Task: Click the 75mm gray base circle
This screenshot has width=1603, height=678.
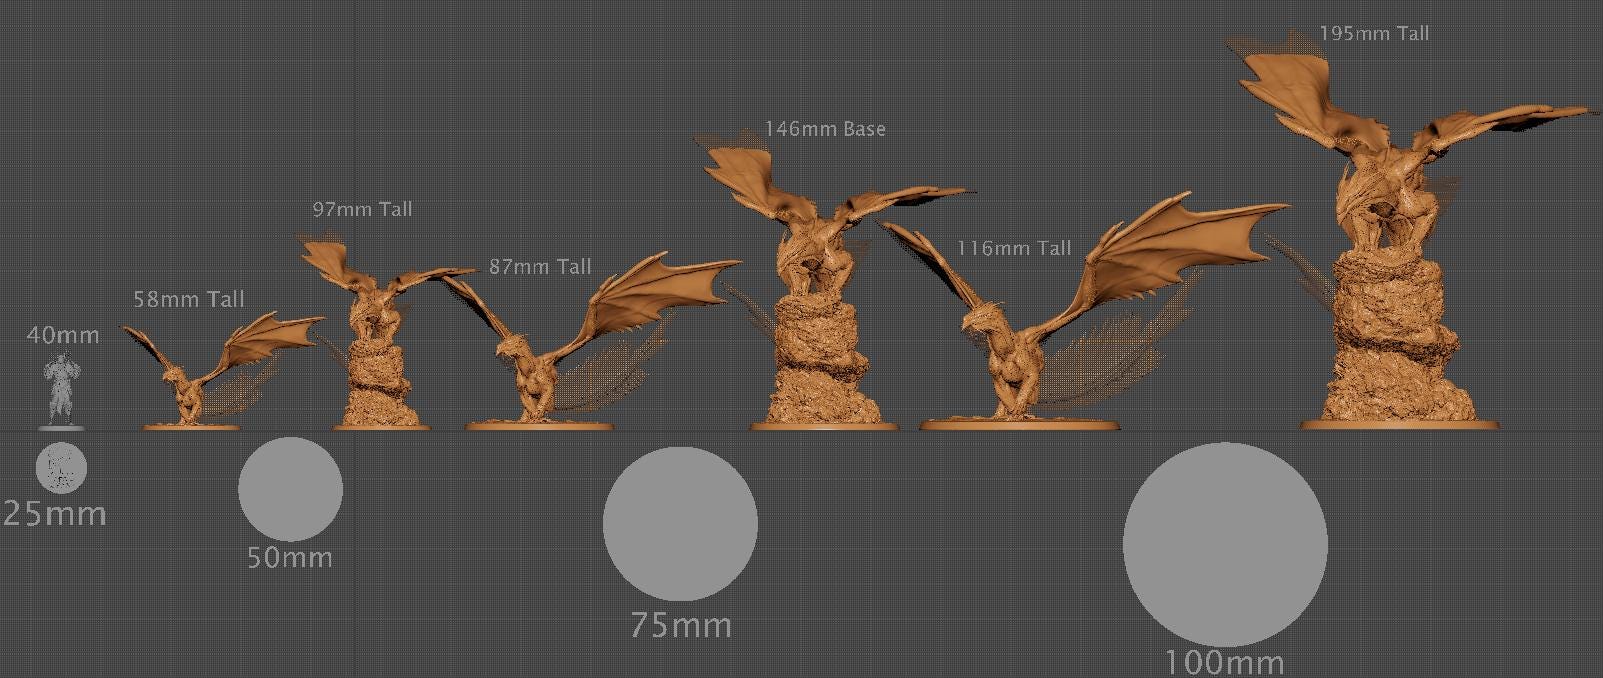Action: click(x=680, y=524)
